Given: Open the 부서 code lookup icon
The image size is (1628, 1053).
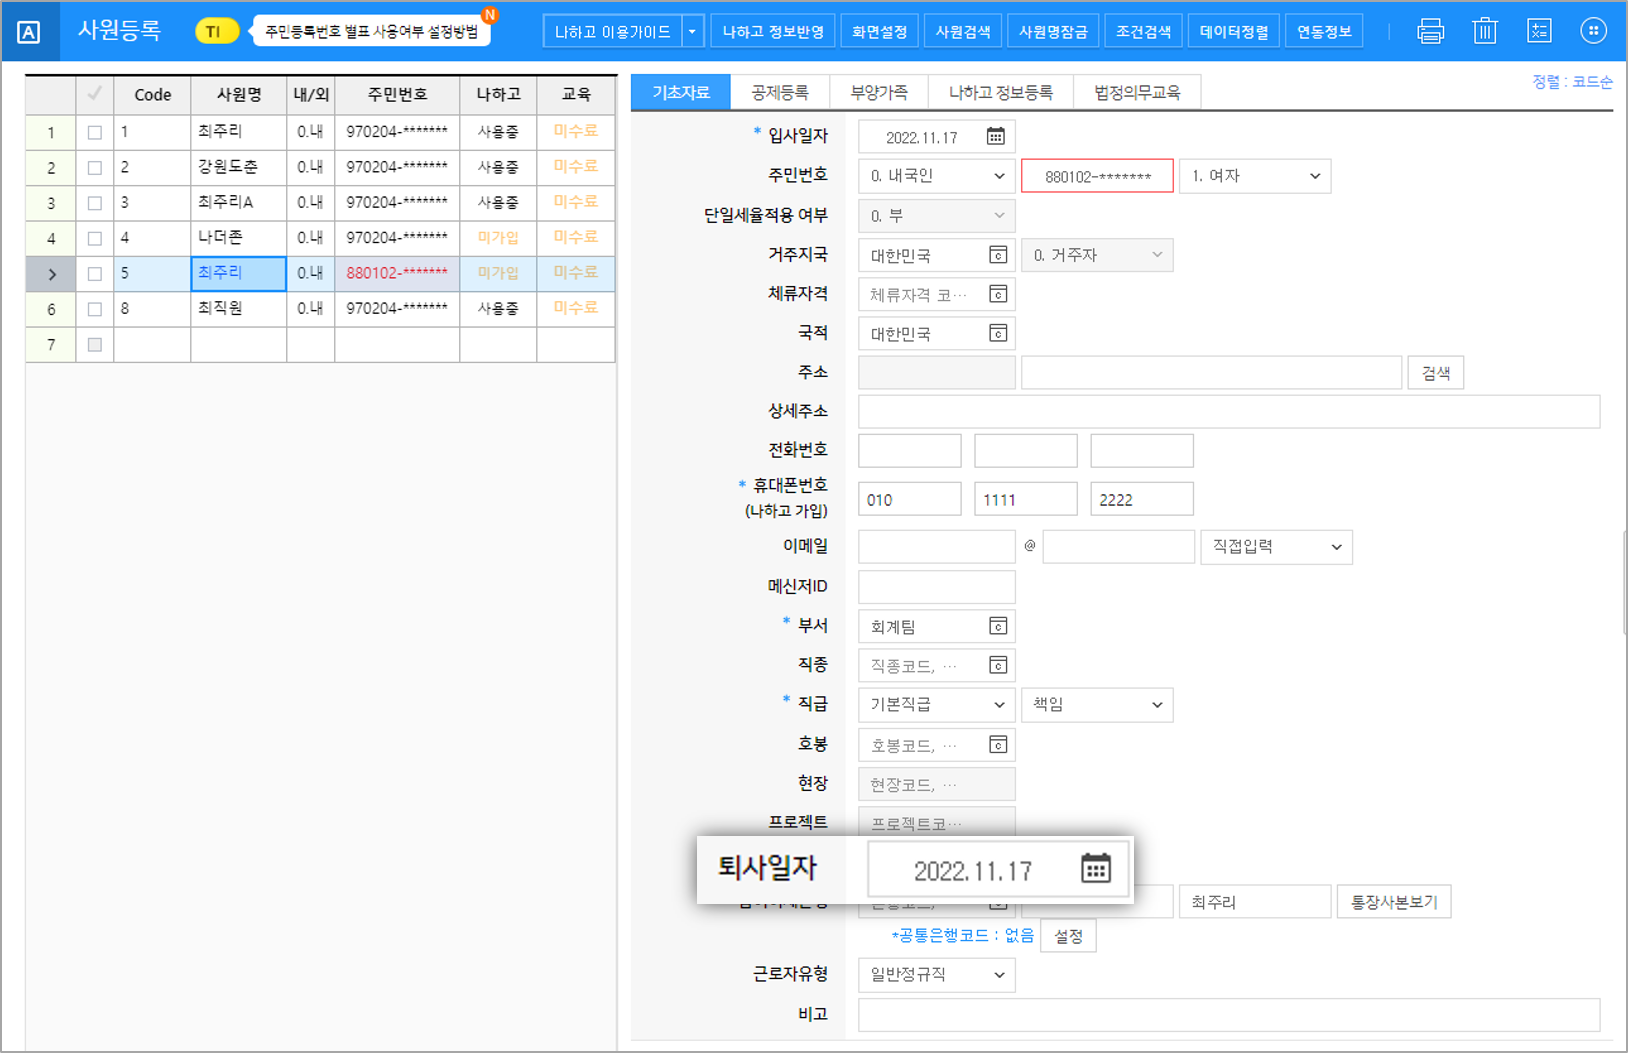Looking at the screenshot, I should pyautogui.click(x=998, y=626).
